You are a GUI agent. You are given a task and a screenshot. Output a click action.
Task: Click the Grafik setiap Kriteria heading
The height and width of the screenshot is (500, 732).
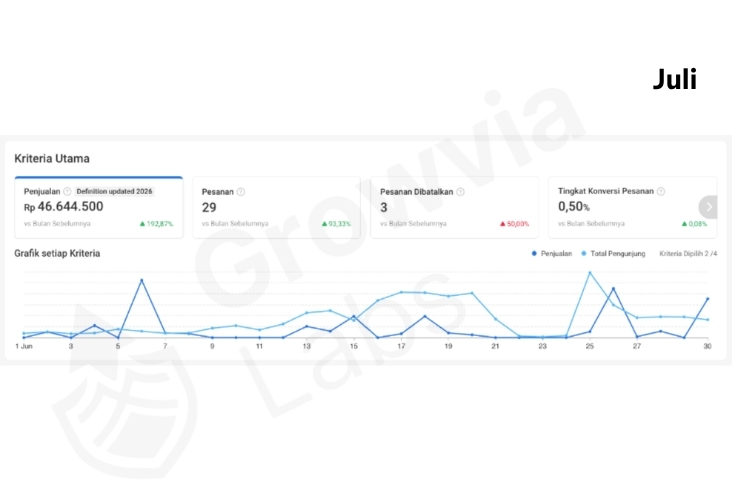point(57,254)
